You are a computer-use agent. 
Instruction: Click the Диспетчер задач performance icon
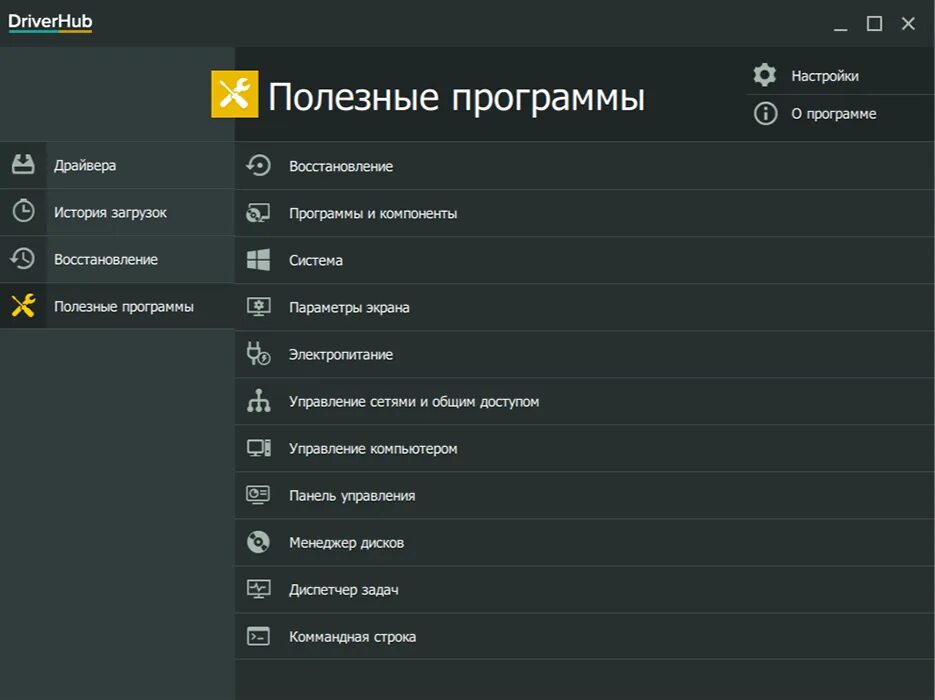click(x=258, y=589)
